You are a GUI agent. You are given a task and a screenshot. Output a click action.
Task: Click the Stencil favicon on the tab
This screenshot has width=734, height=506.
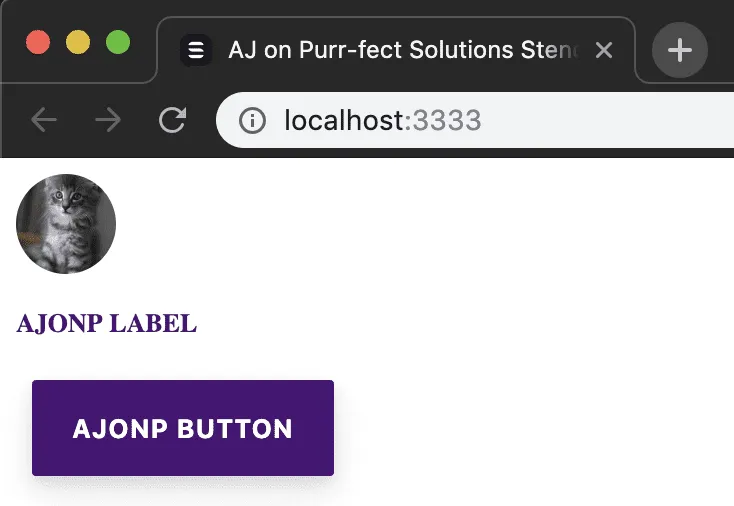[x=197, y=50]
